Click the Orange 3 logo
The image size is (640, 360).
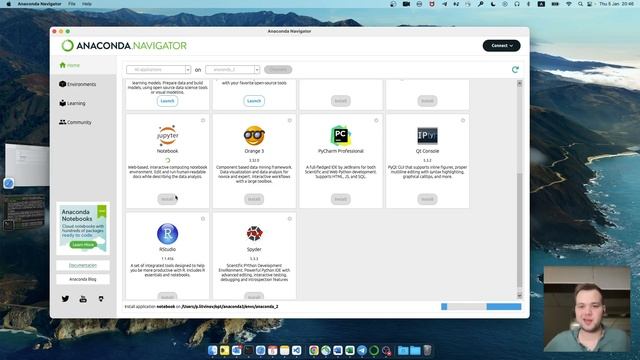point(254,136)
